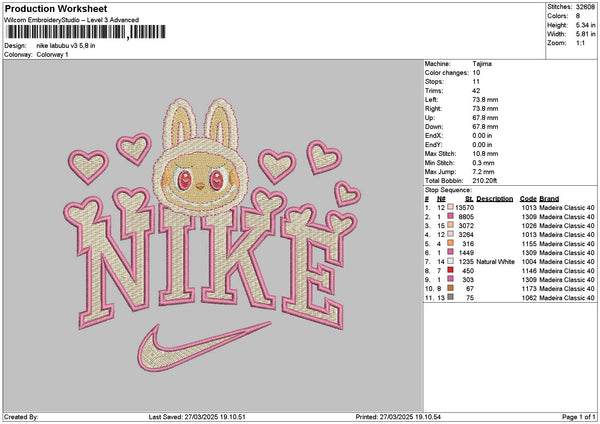Screen dimensions: 600x424
Task: Select the 'Last Saved: 27/03/2025 19.10.51' text
Action: click(x=197, y=417)
